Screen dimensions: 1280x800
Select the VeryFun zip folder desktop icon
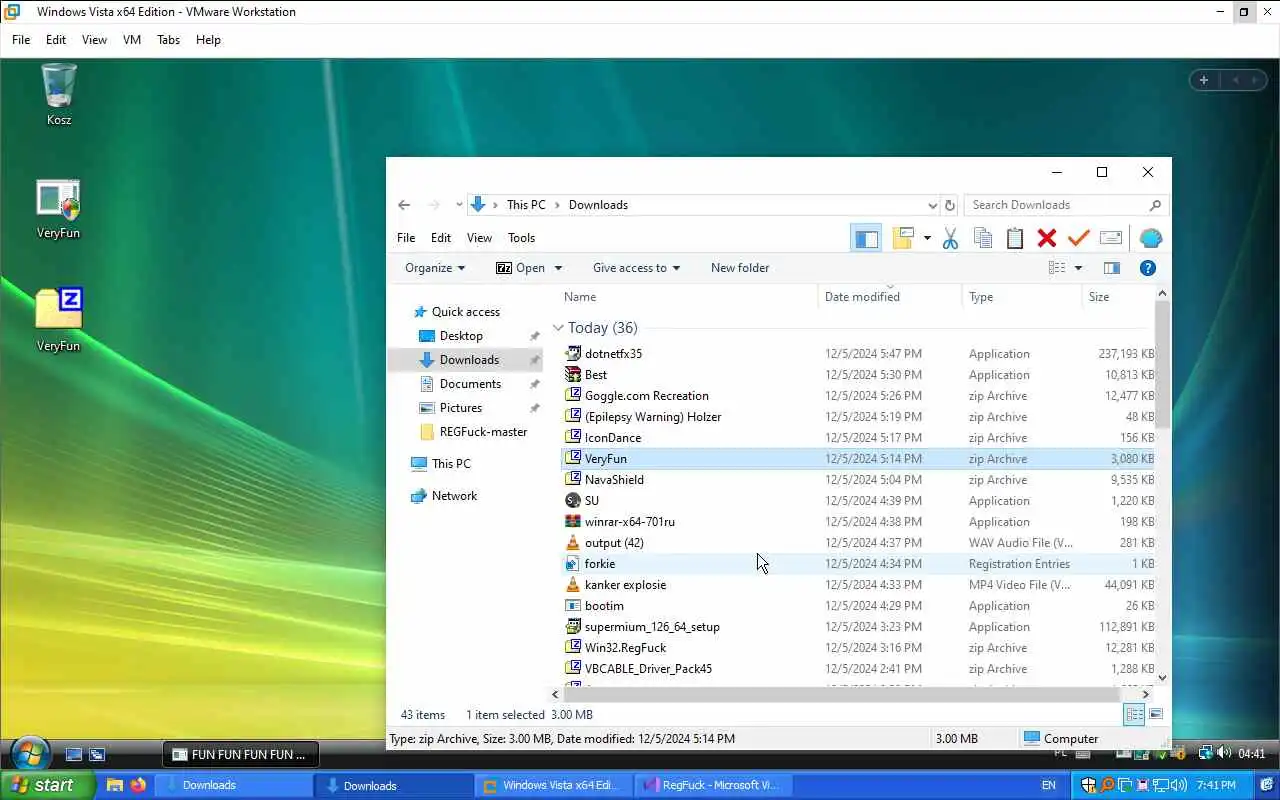(58, 320)
